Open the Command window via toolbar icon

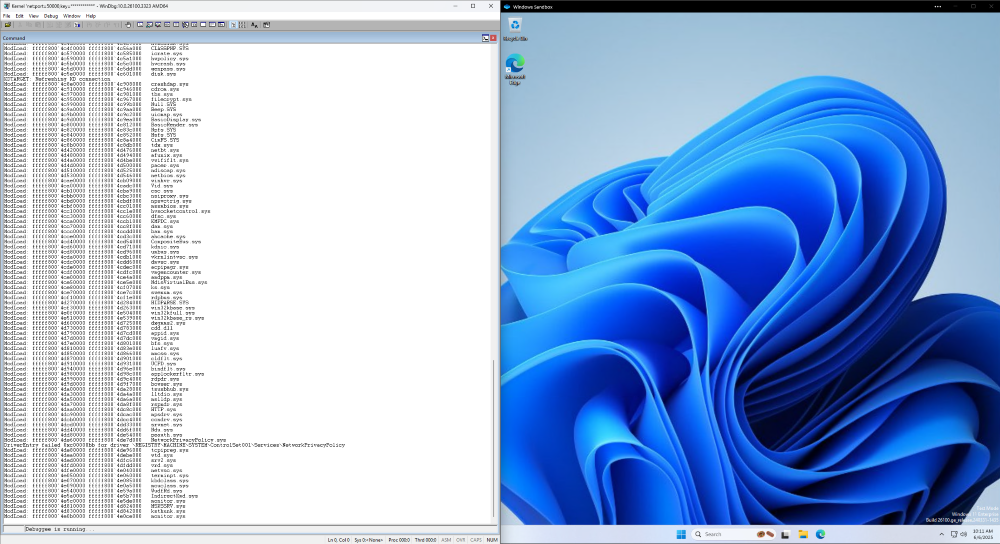140,25
